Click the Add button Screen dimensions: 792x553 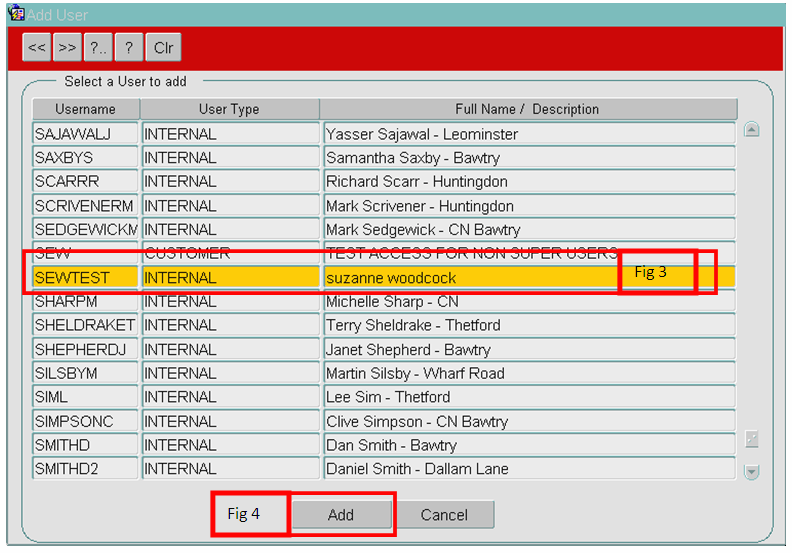[341, 515]
